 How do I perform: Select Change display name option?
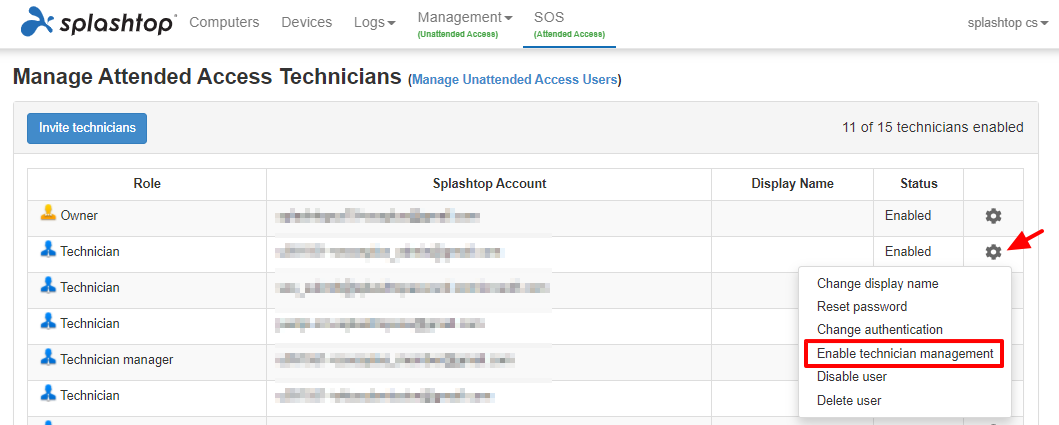point(877,284)
